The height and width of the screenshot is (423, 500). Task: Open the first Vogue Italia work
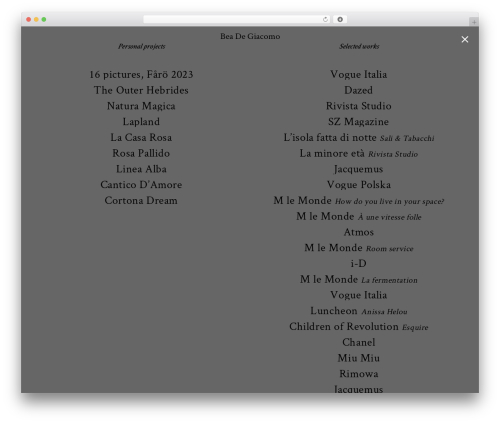[x=359, y=74]
